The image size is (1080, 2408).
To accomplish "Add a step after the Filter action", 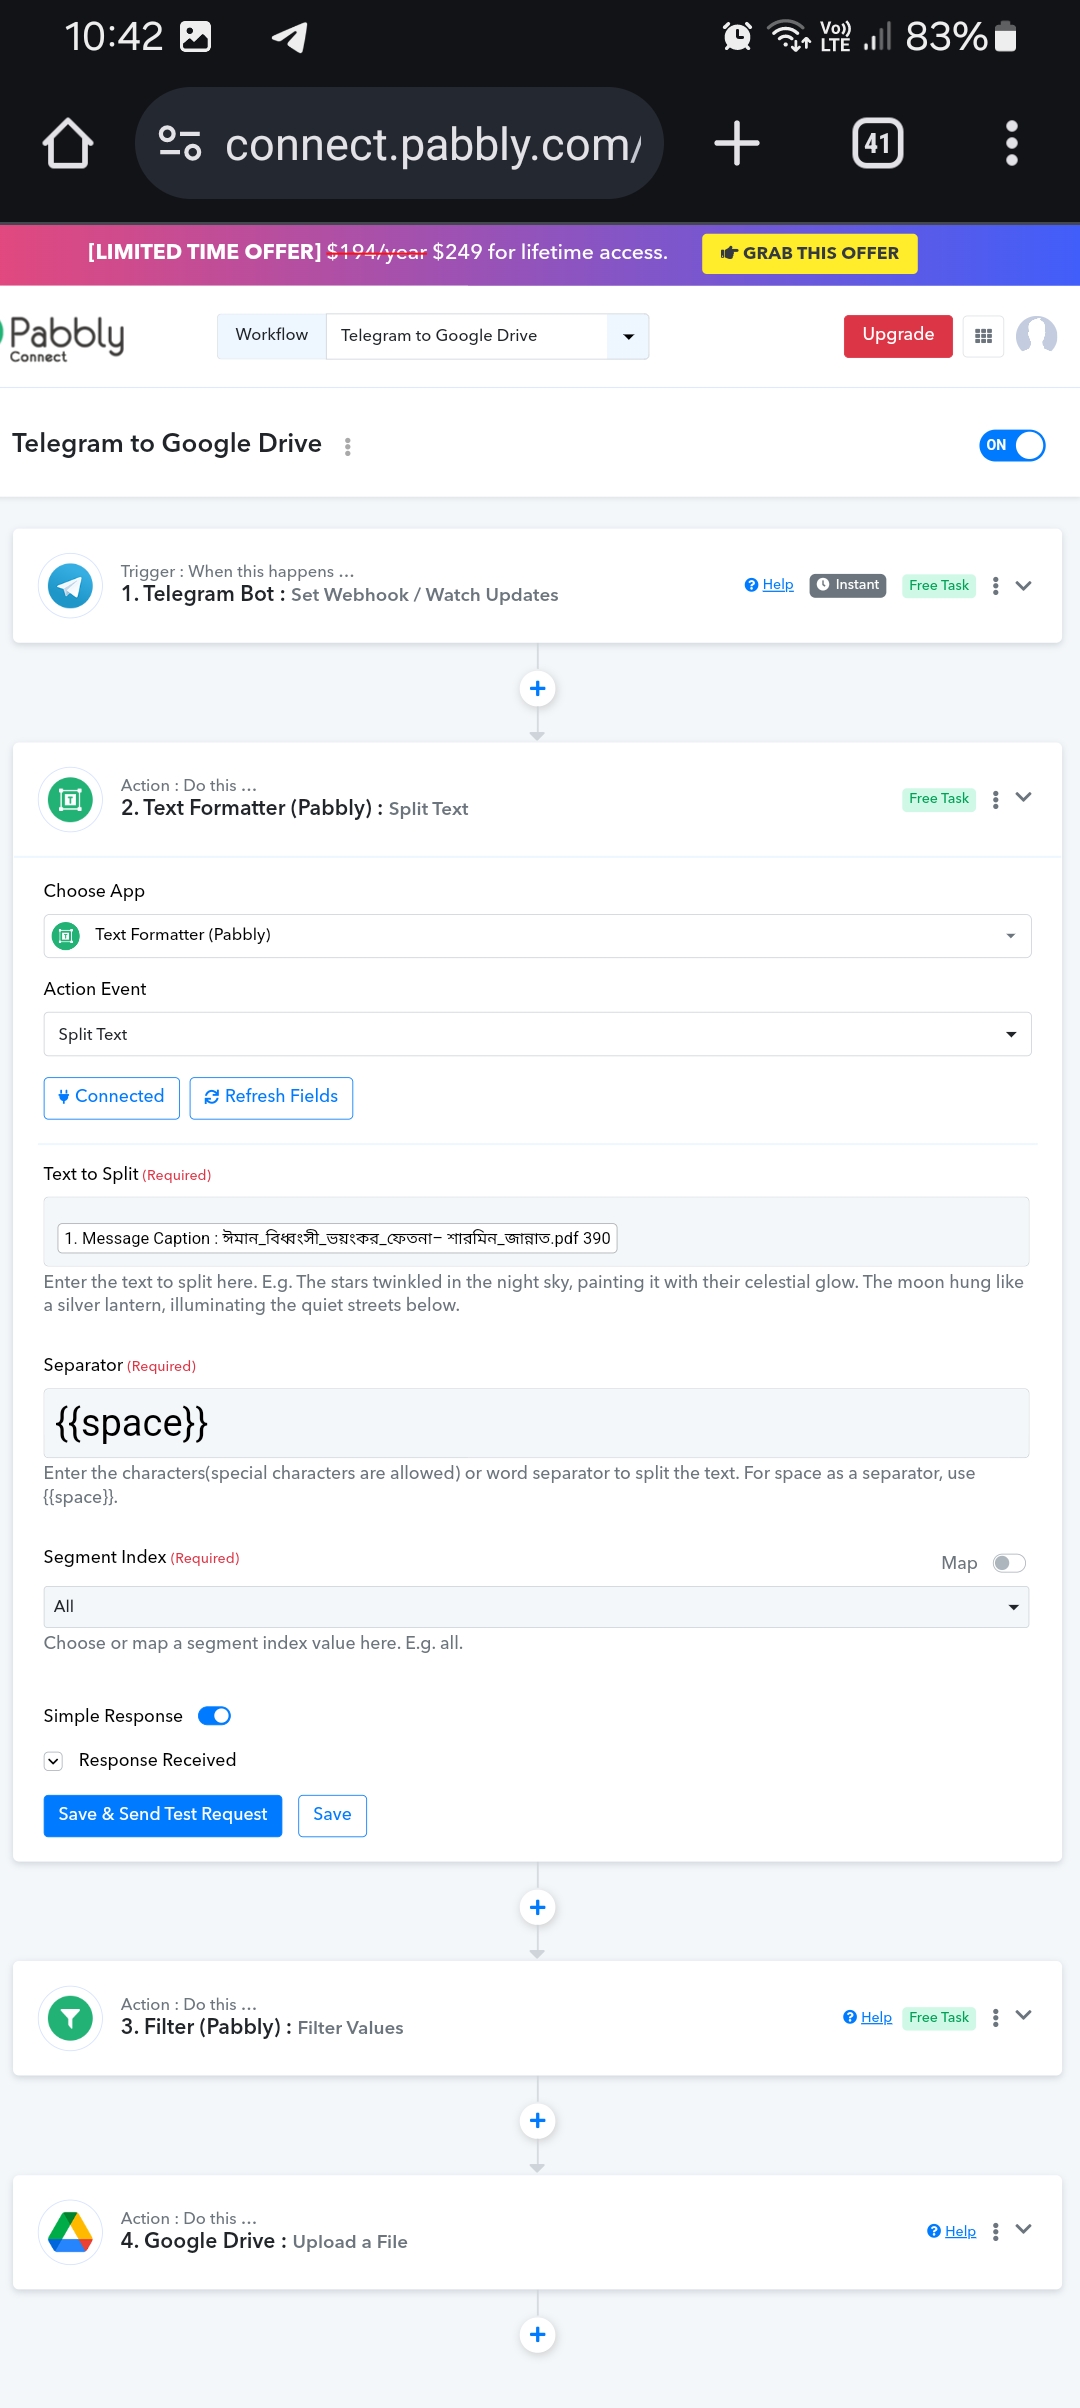I will (537, 2121).
